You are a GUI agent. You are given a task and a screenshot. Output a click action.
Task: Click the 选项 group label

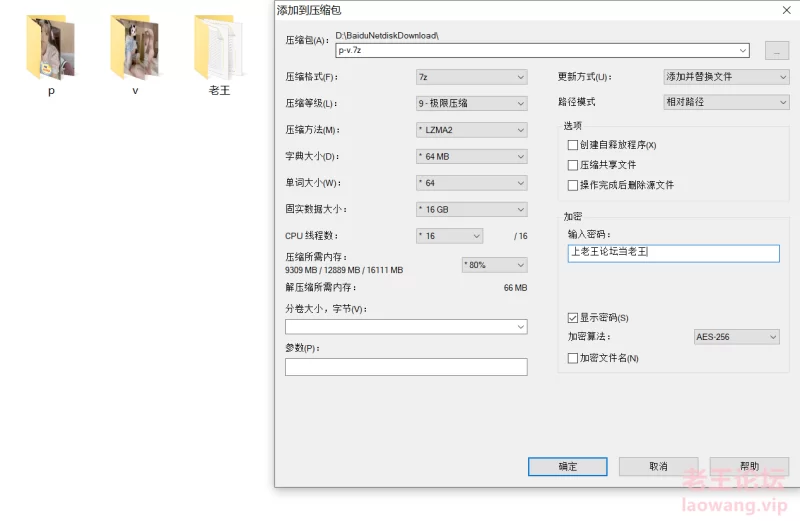pyautogui.click(x=572, y=126)
